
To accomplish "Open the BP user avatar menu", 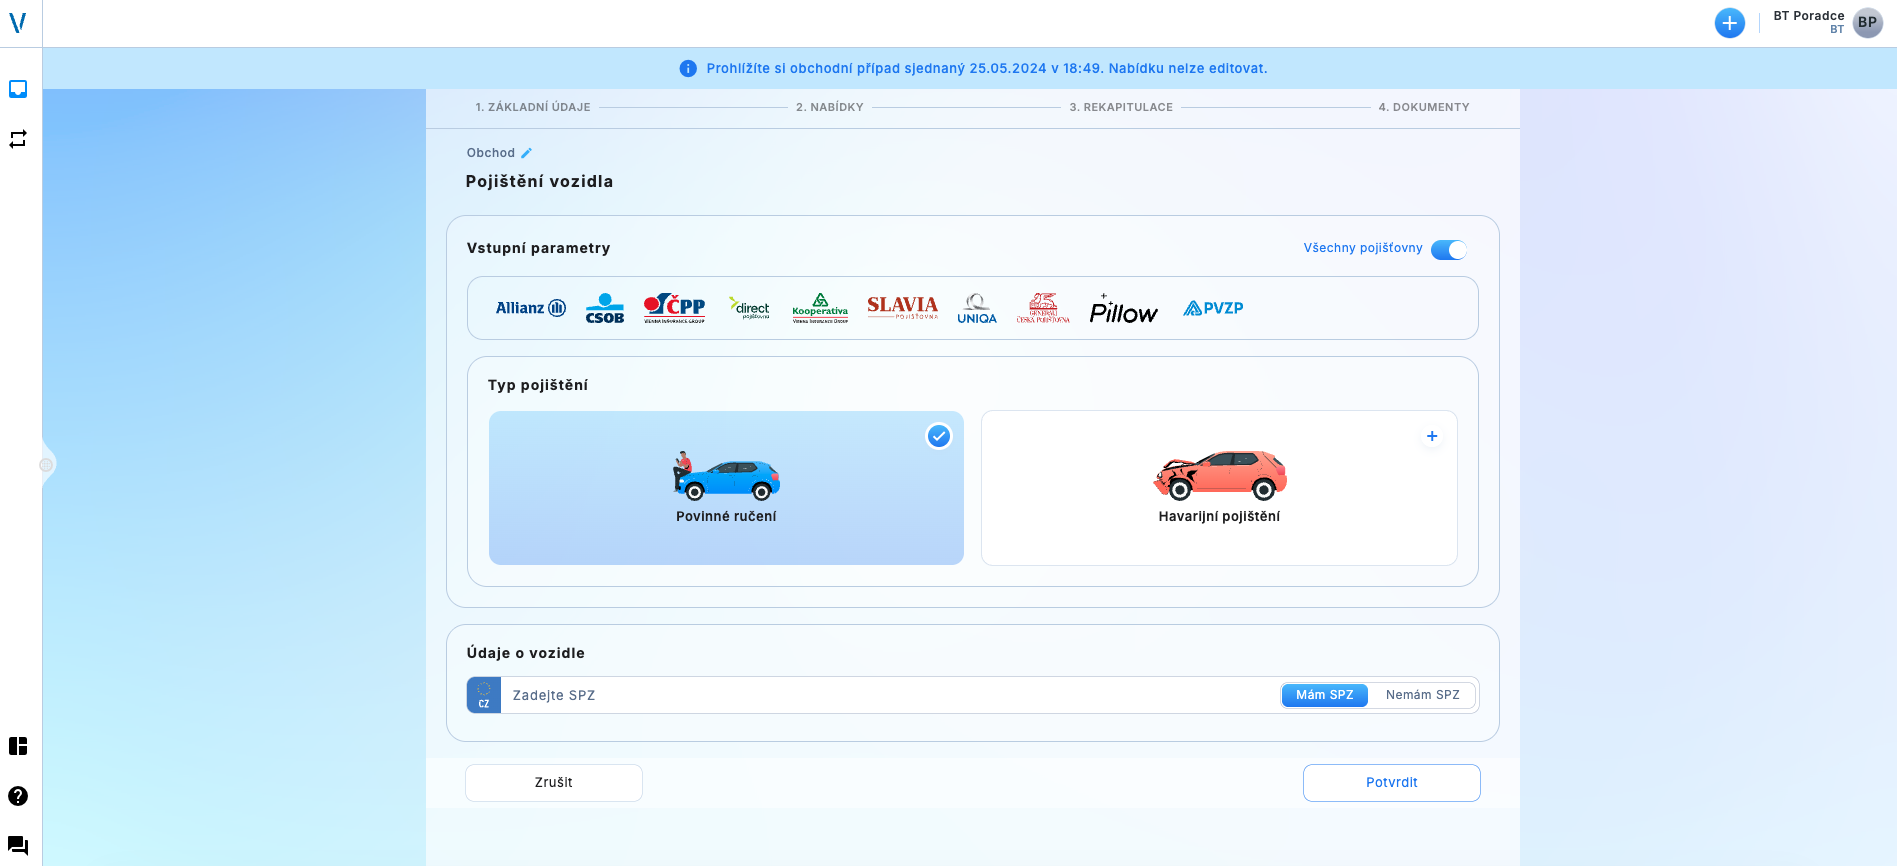I will pos(1867,23).
